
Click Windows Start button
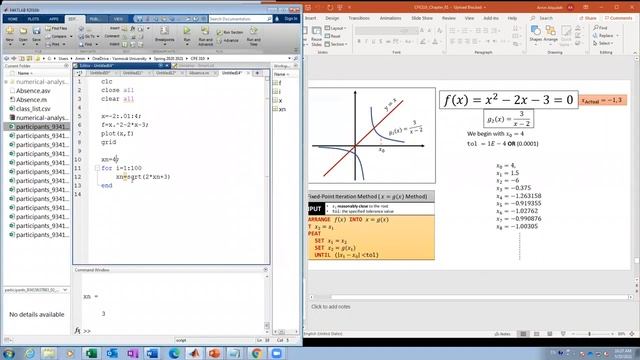tap(8, 353)
